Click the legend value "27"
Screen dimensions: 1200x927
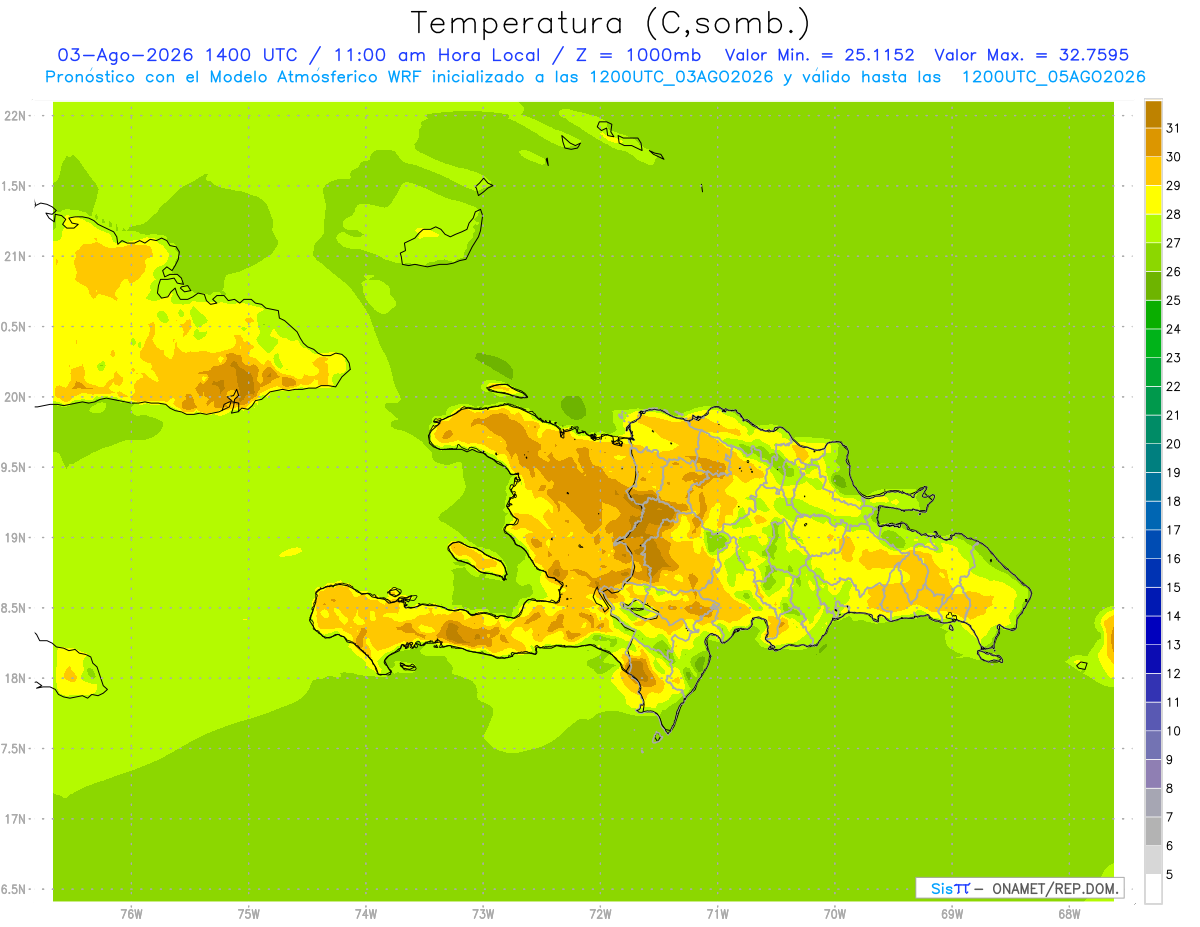[1173, 243]
